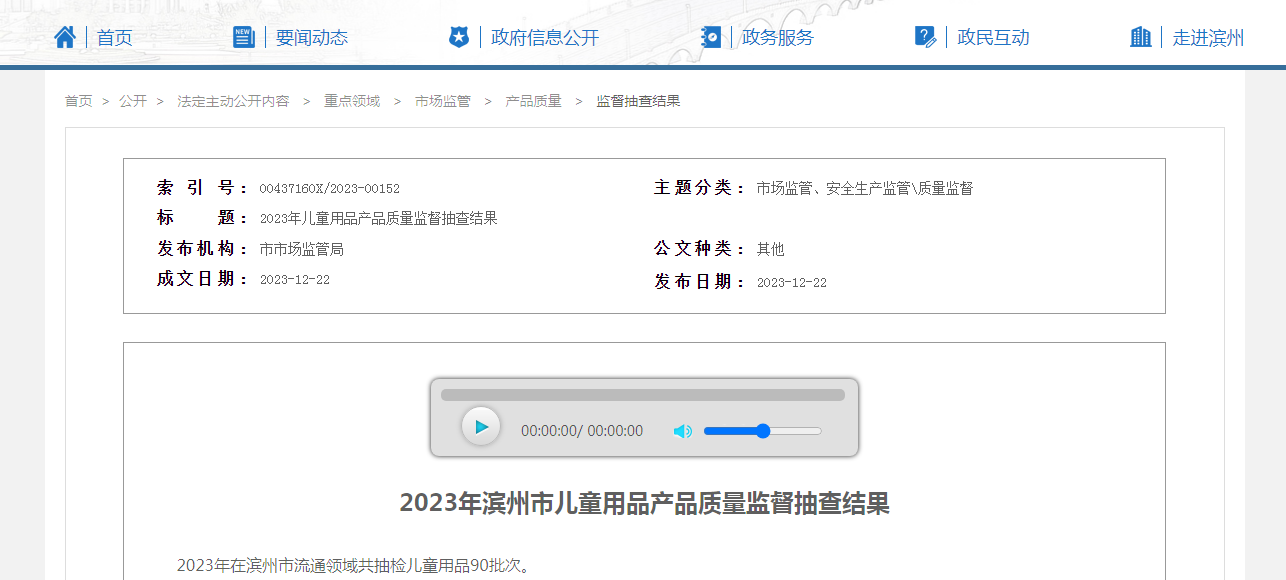Open the 政民互动 navigation menu item
This screenshot has height=580, width=1286.
pyautogui.click(x=993, y=38)
